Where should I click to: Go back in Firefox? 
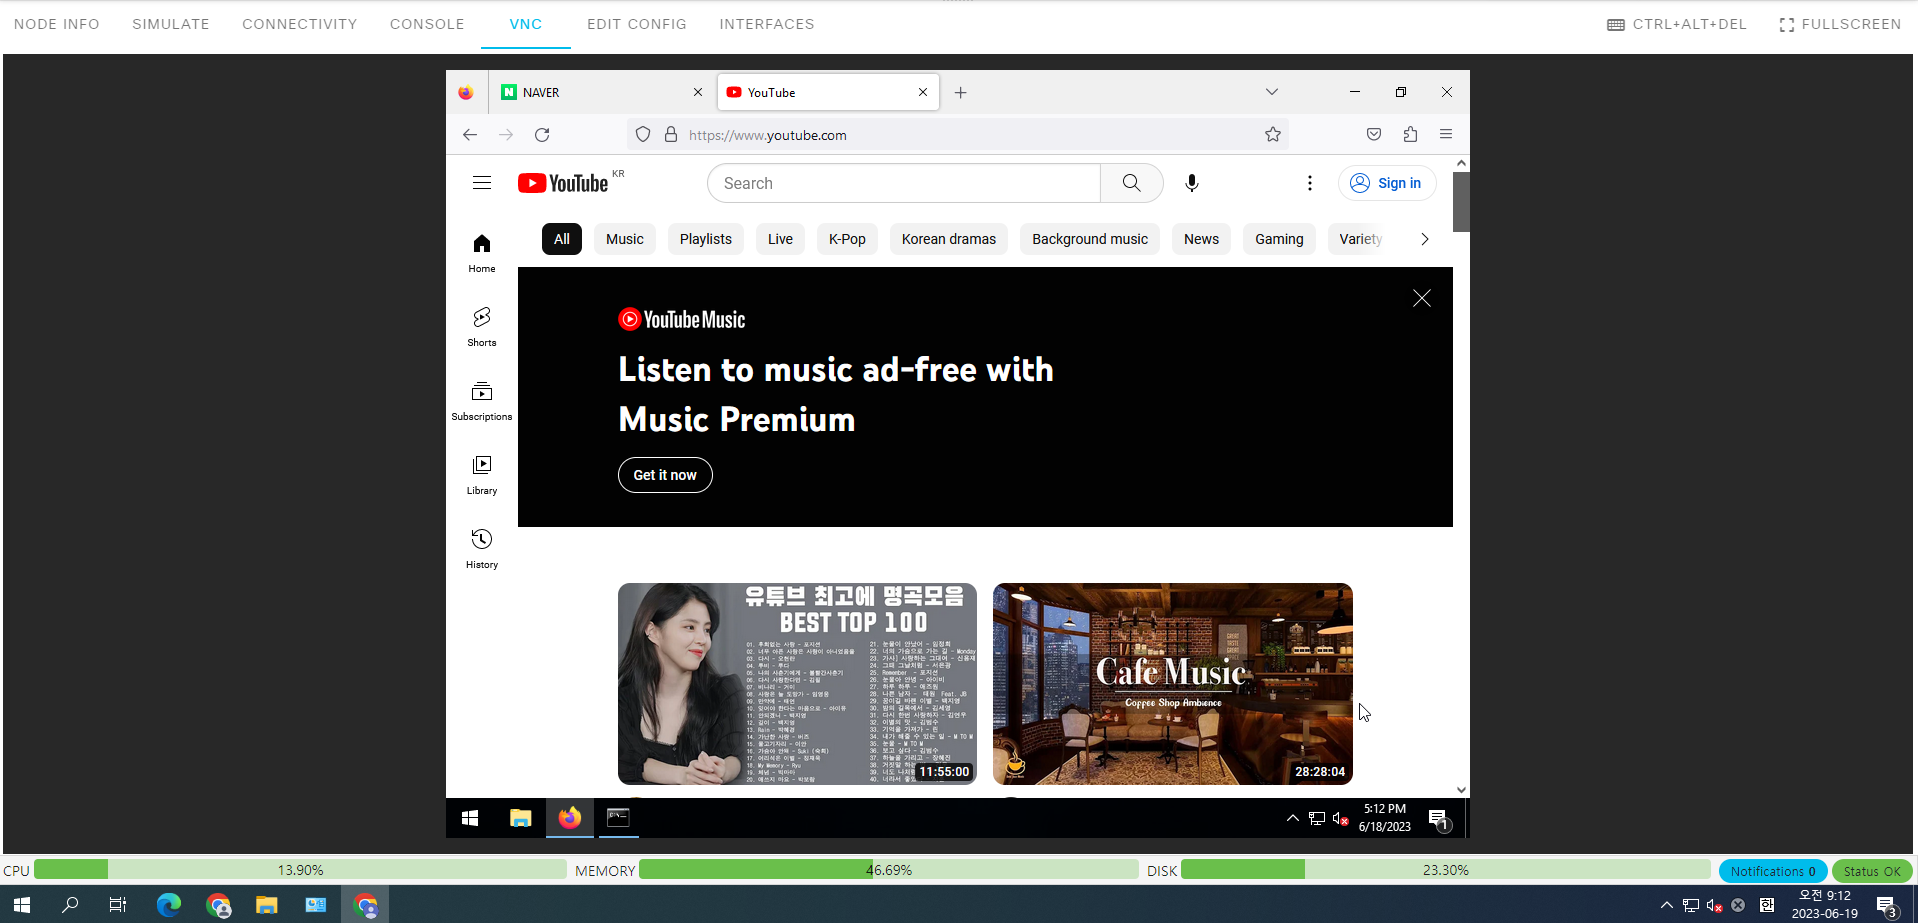(x=470, y=135)
